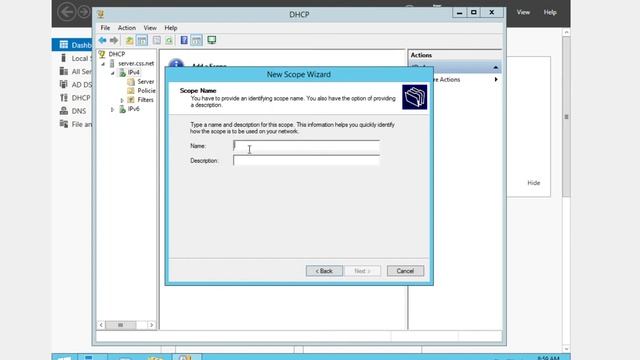Screen dimensions: 640x360
Task: Click the File and Storage icon in sidebar
Action: (x=64, y=124)
